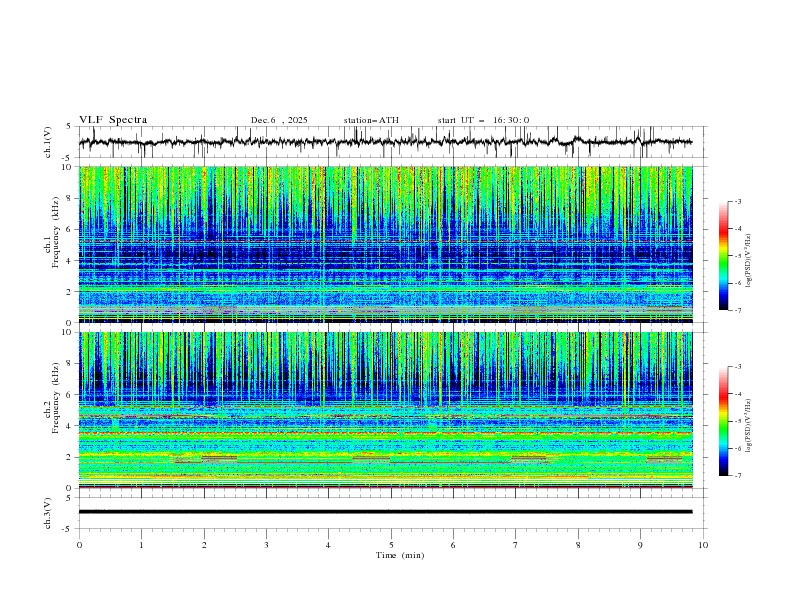Click the "ch.1(V)" waveform axis label
This screenshot has width=792, height=612.
tap(48, 142)
